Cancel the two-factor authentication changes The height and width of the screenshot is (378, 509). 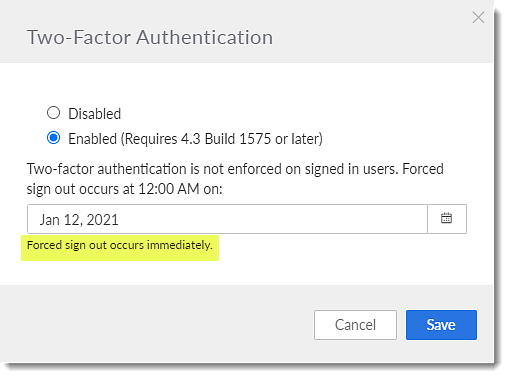(355, 325)
